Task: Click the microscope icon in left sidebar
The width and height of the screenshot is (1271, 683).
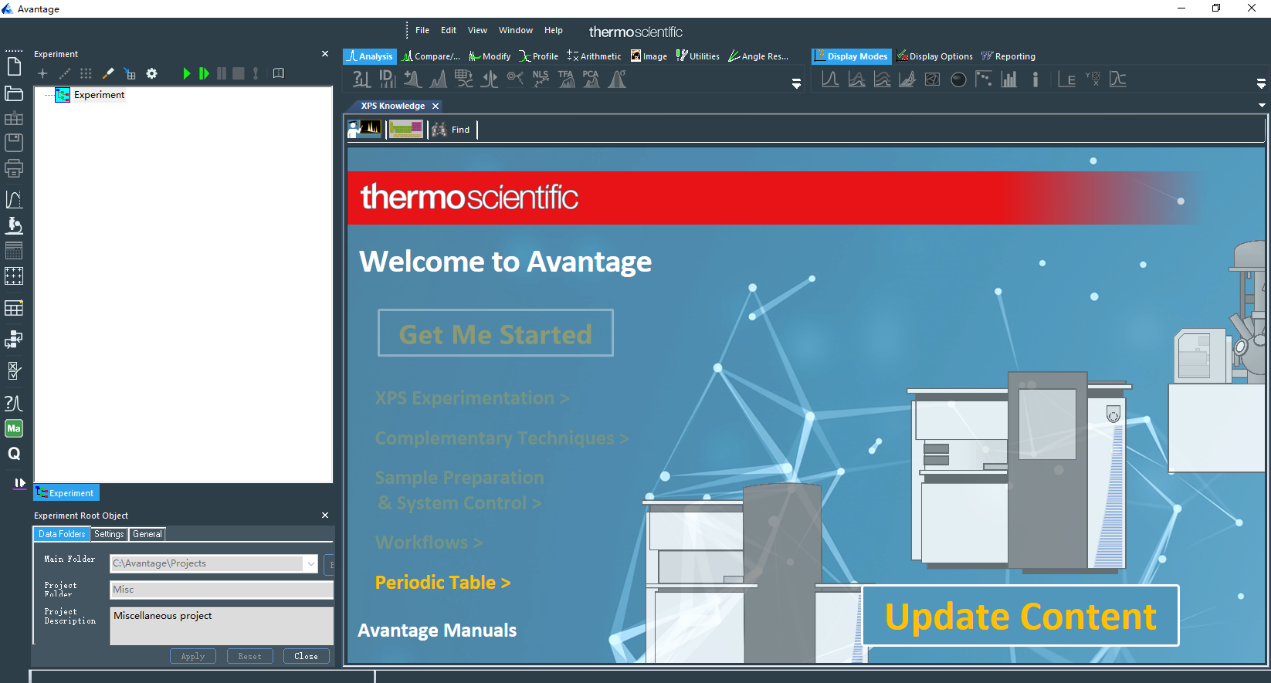Action: tap(14, 225)
